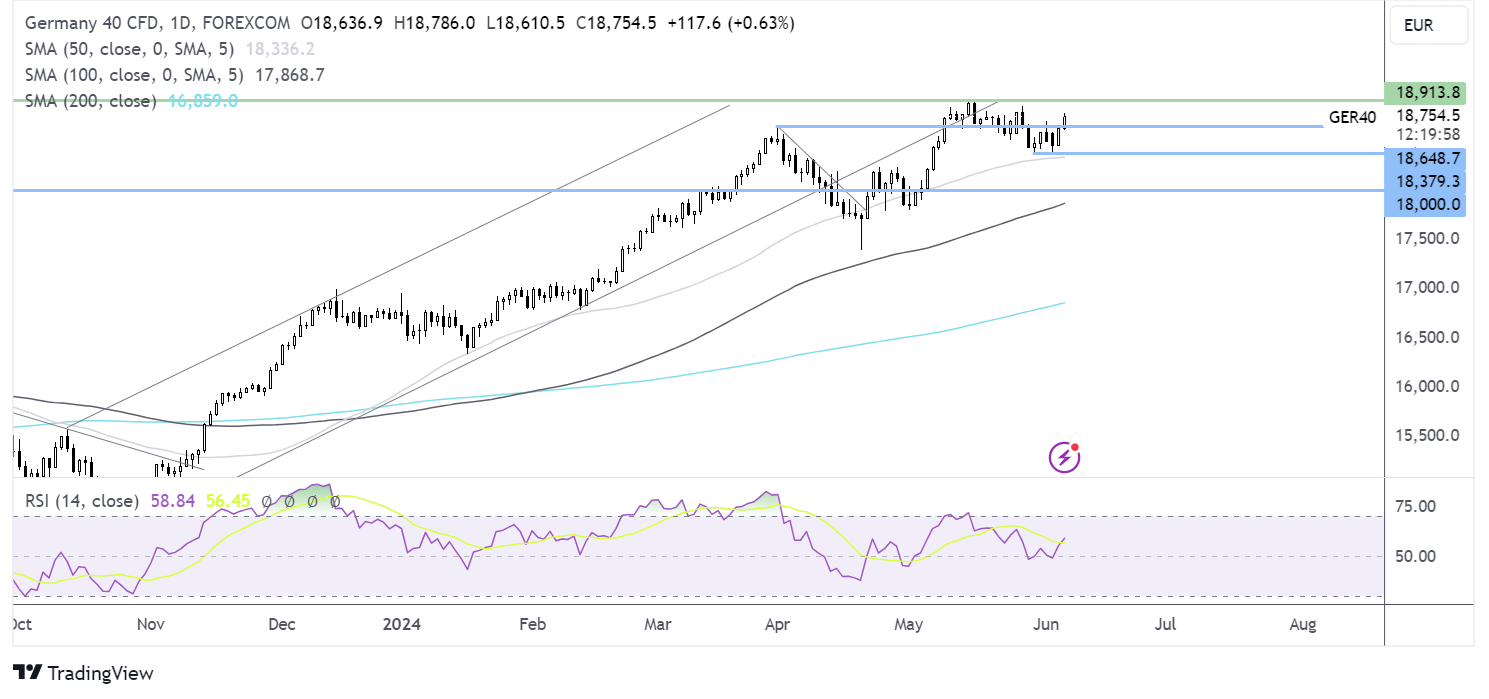The width and height of the screenshot is (1489, 699).
Task: Click the 18,379.3 blue price label
Action: 1425,181
